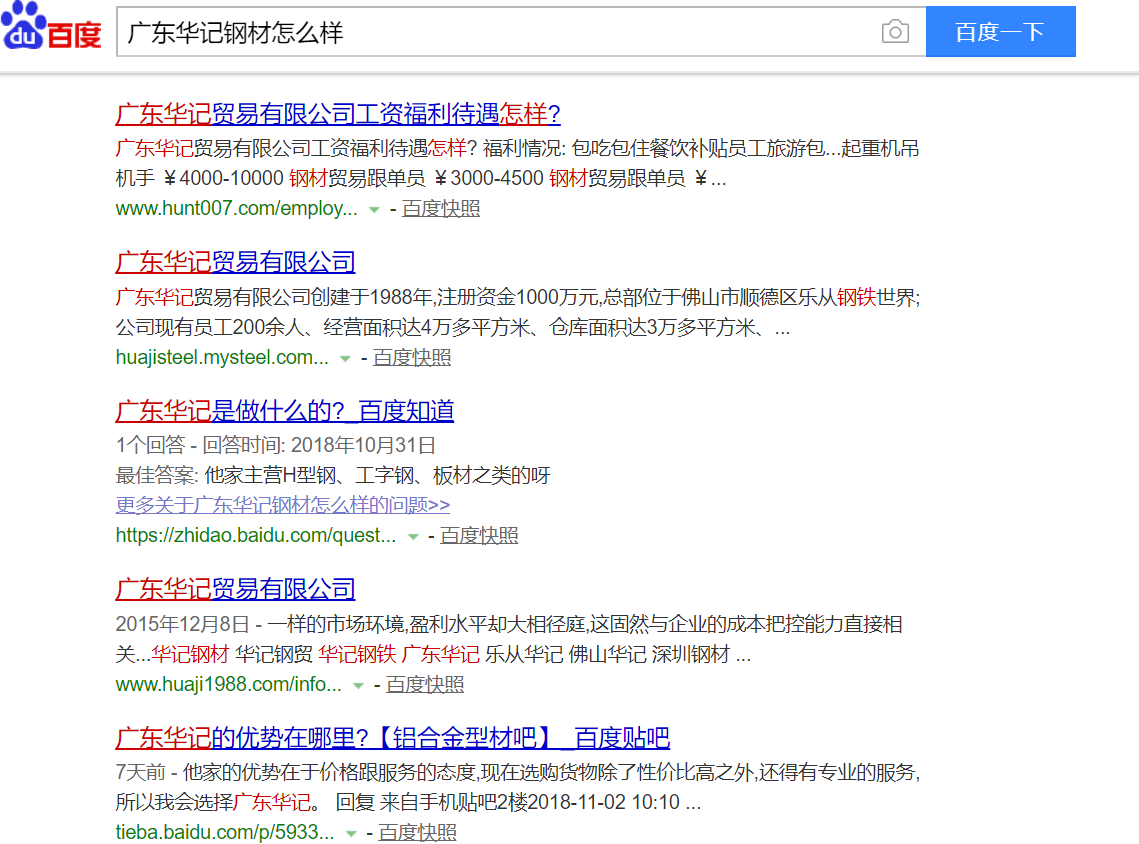1139x844 pixels.
Task: Open 广东华记是做什么的?_百度知道 result
Action: 285,411
